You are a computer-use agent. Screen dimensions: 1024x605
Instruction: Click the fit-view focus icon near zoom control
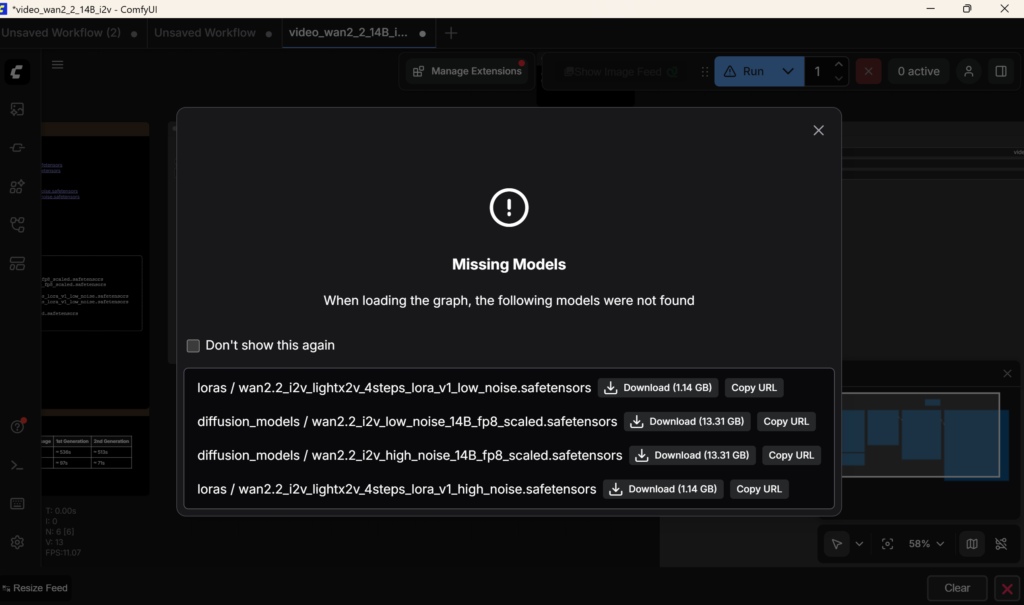[887, 543]
